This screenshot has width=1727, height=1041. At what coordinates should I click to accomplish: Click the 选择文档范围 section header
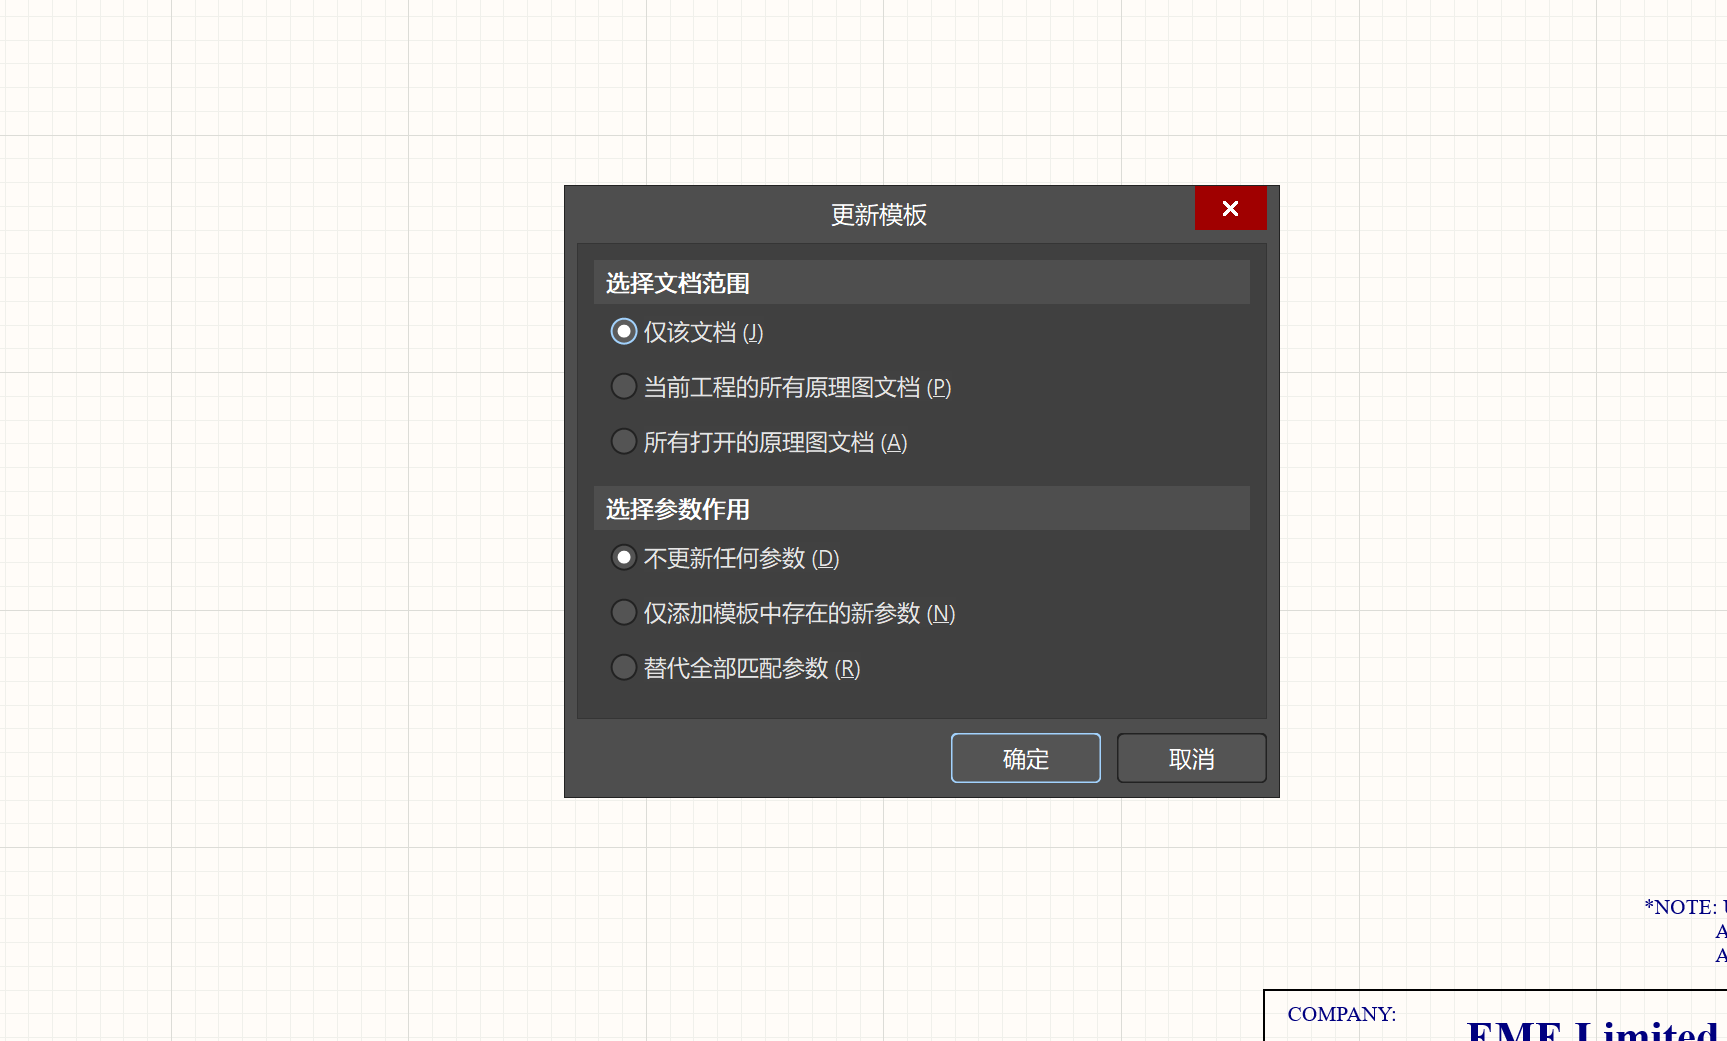point(678,284)
